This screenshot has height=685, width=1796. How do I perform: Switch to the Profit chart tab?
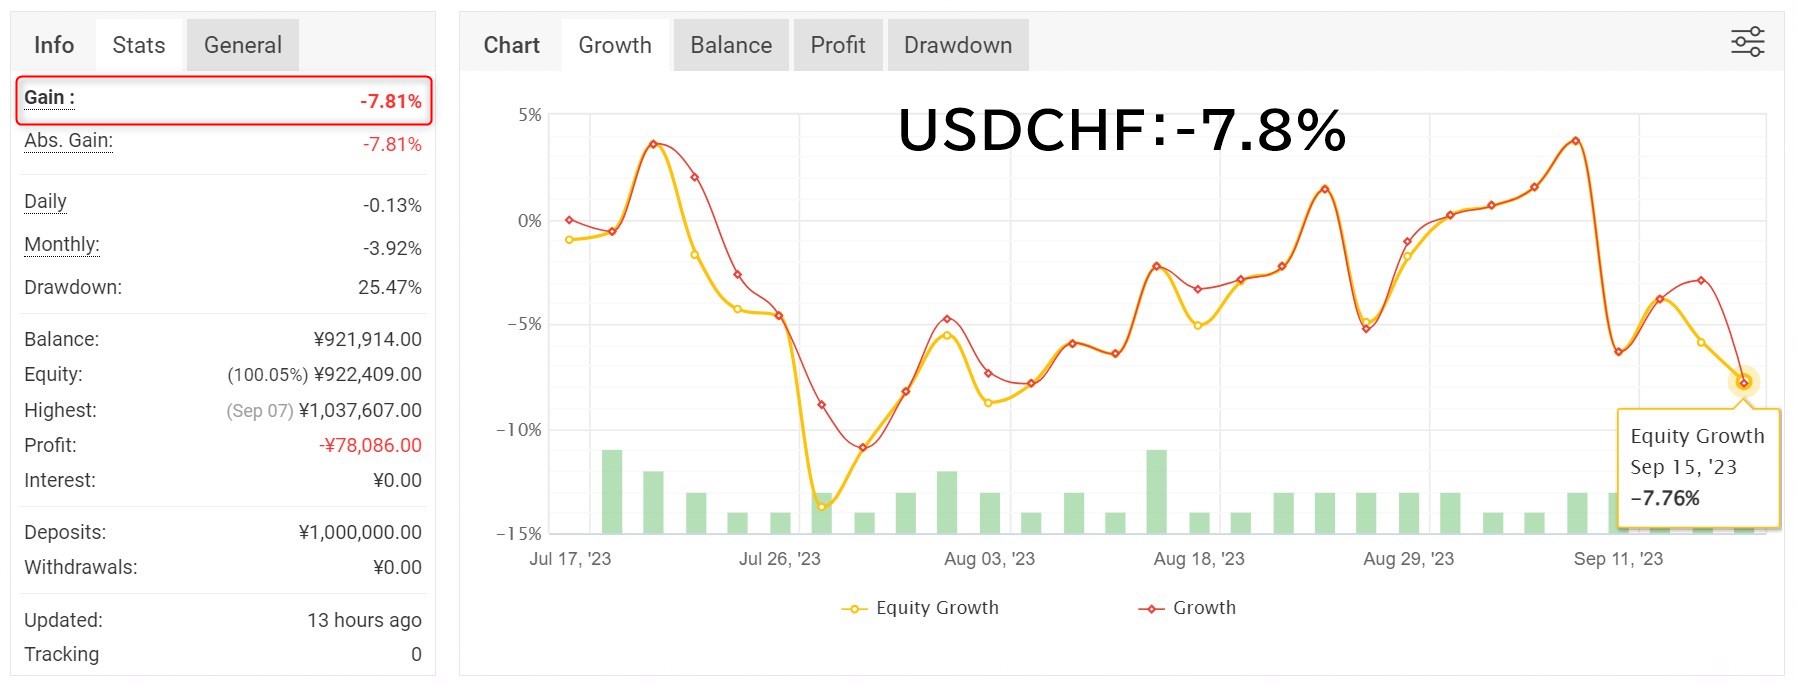point(838,45)
